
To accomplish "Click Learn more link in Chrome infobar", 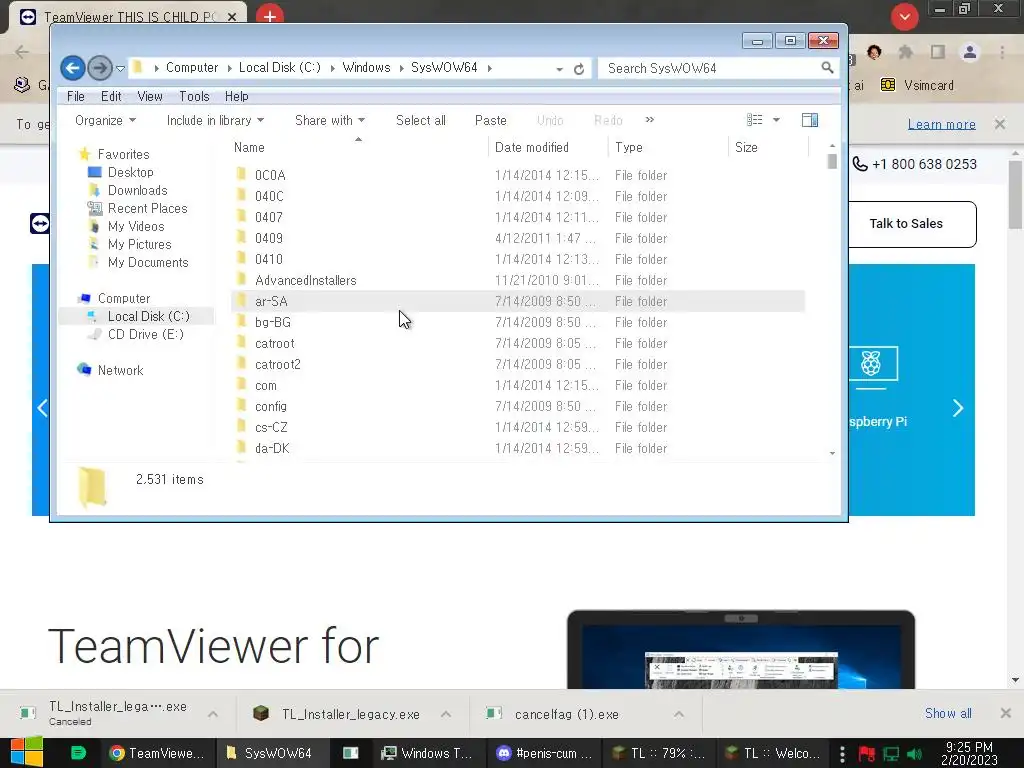I will (x=941, y=124).
